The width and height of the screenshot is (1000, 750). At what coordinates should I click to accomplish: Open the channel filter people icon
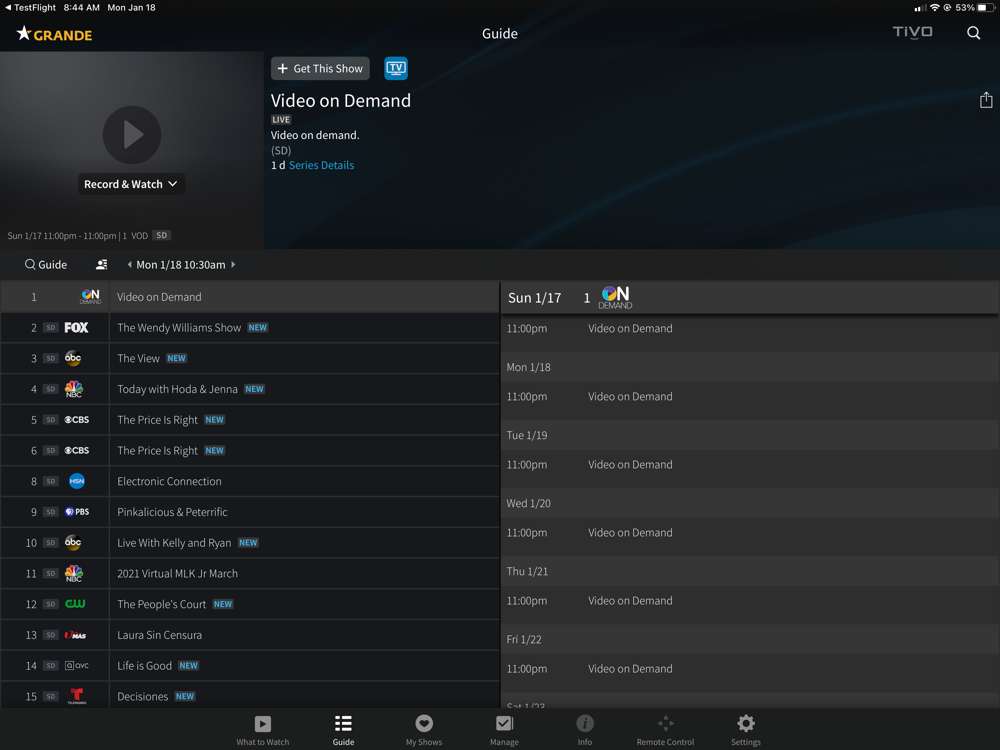coord(101,265)
